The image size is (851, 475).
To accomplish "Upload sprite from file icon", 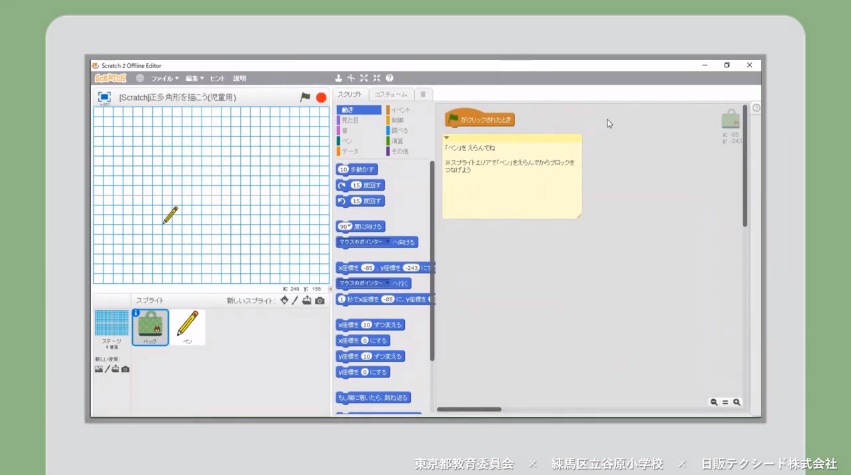I will coord(307,300).
